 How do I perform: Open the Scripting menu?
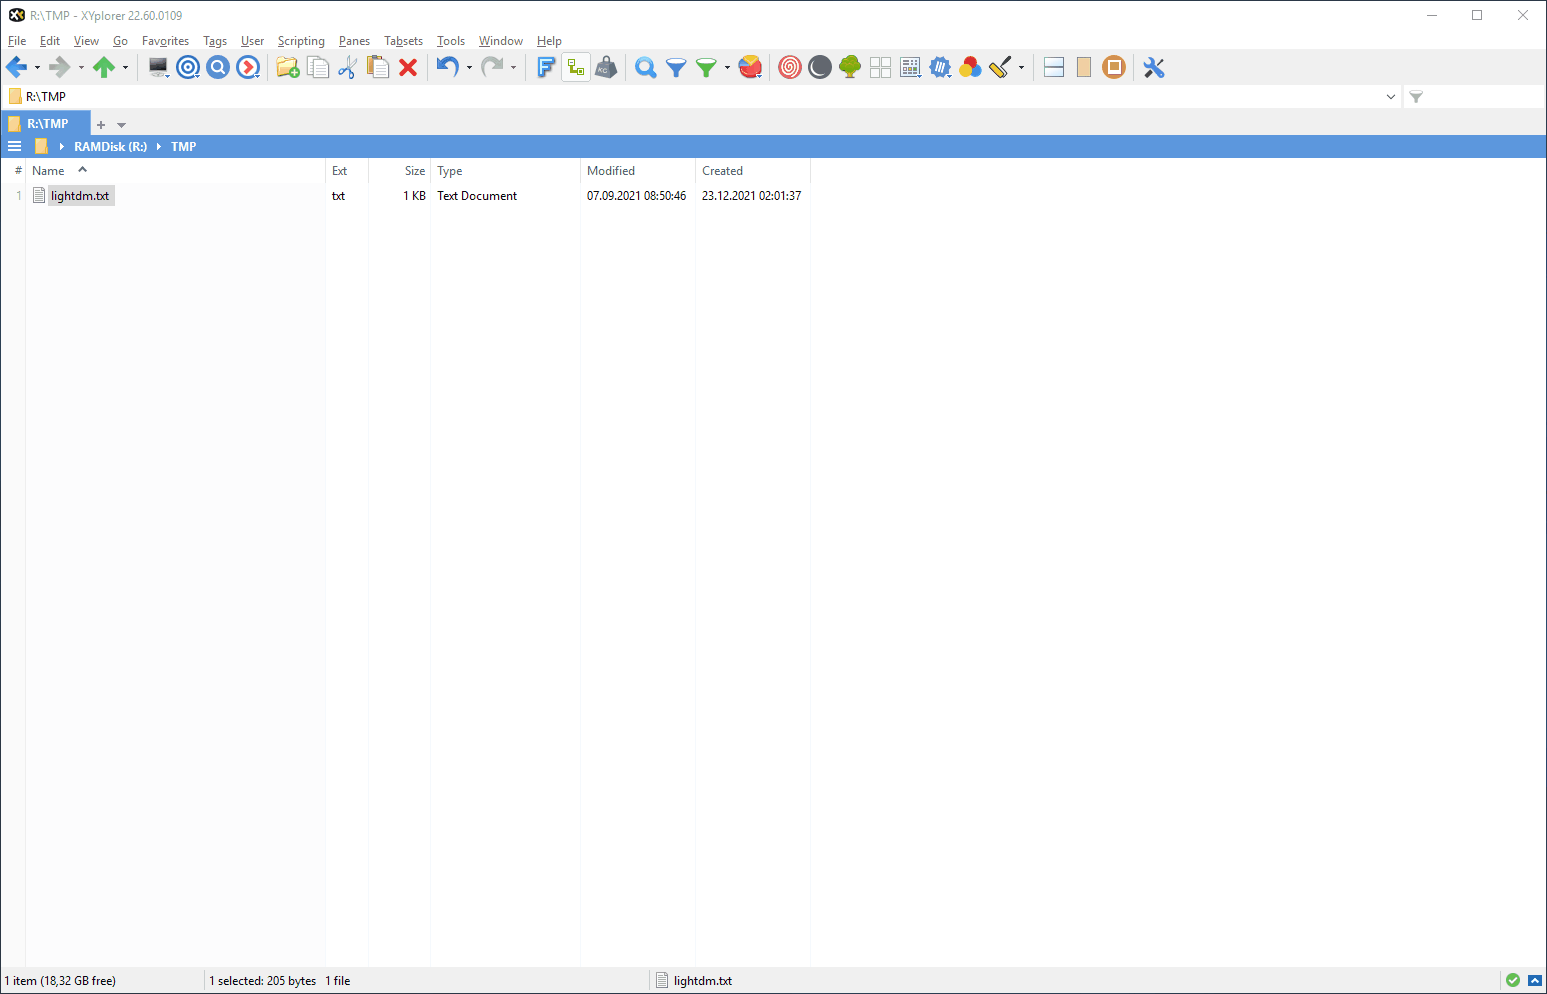click(301, 41)
